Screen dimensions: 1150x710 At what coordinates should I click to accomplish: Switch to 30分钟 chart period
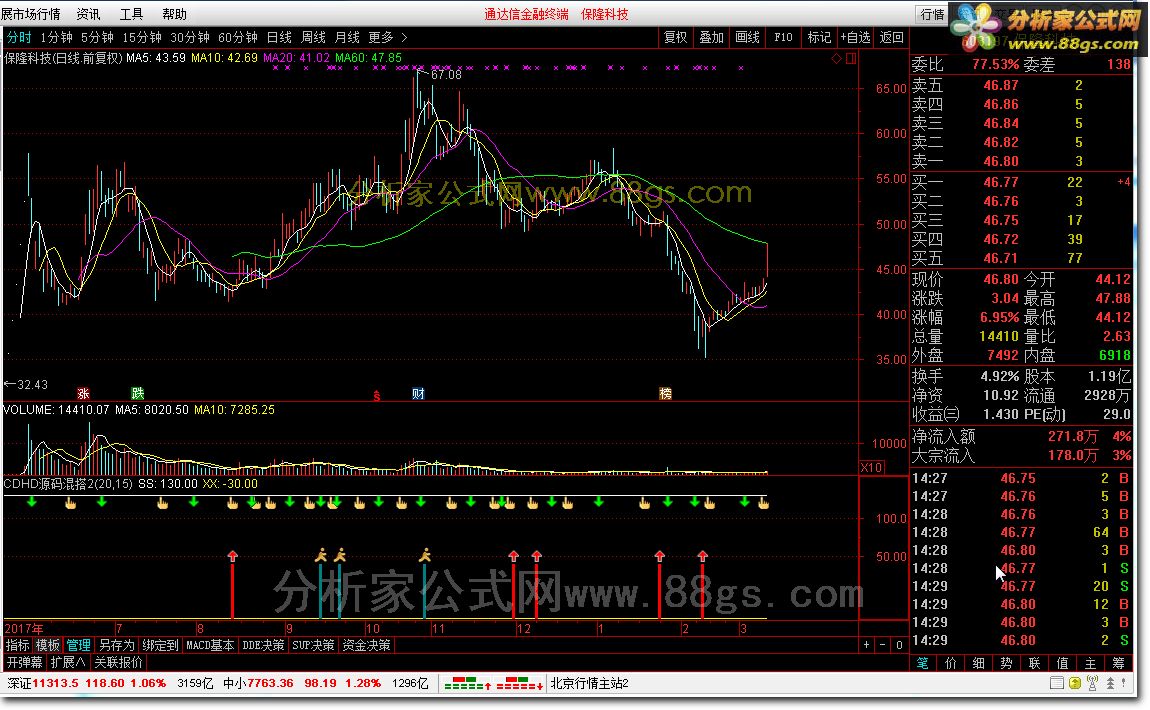190,37
